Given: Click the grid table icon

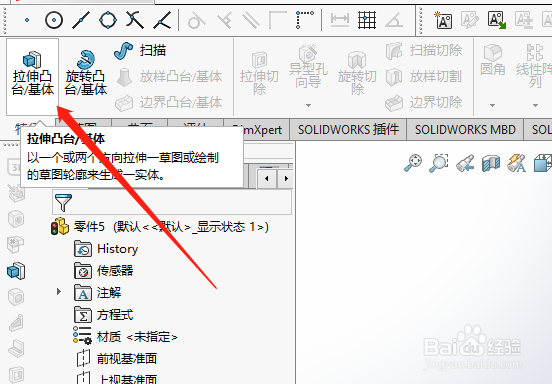Looking at the screenshot, I should [x=366, y=20].
